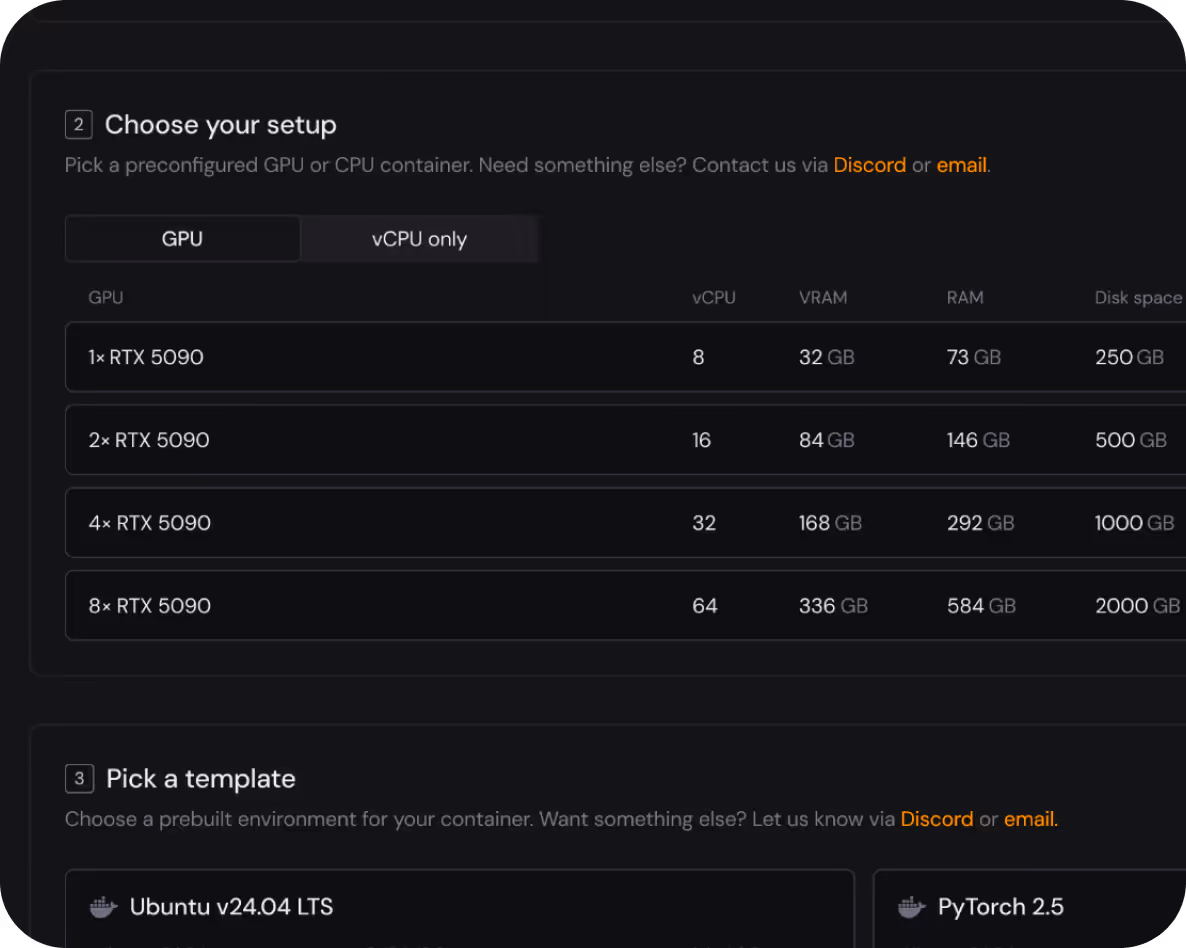
Task: Click the step 2 number badge
Action: [x=78, y=125]
